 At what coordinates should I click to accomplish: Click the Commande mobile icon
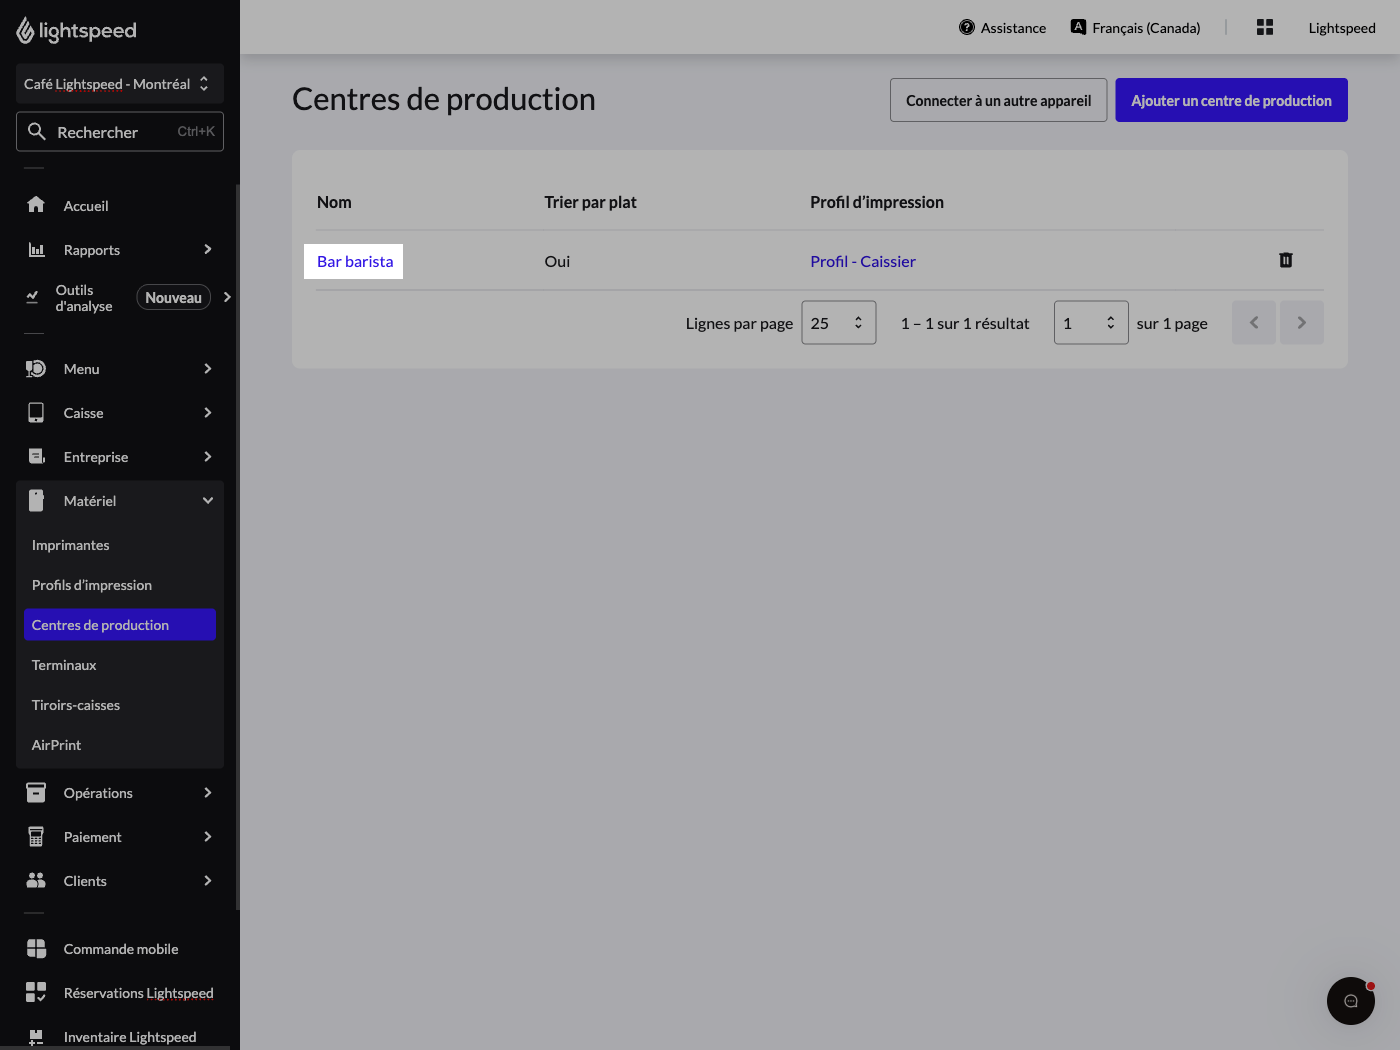[x=36, y=948]
